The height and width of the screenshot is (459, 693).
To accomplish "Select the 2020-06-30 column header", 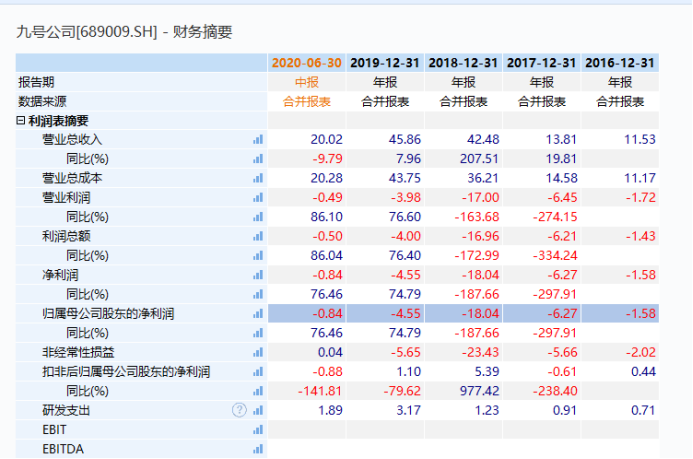I will (307, 63).
